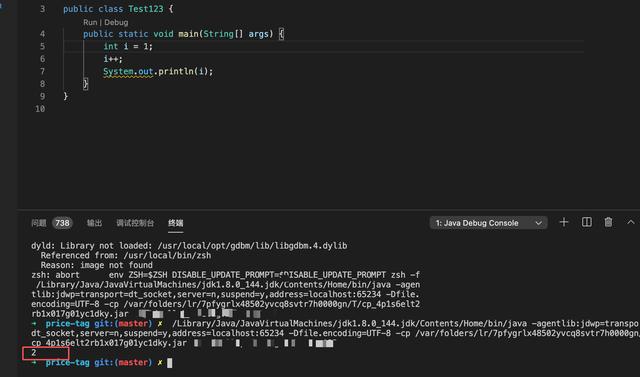Switch to the 调试控制台 debug console tab

pos(135,223)
